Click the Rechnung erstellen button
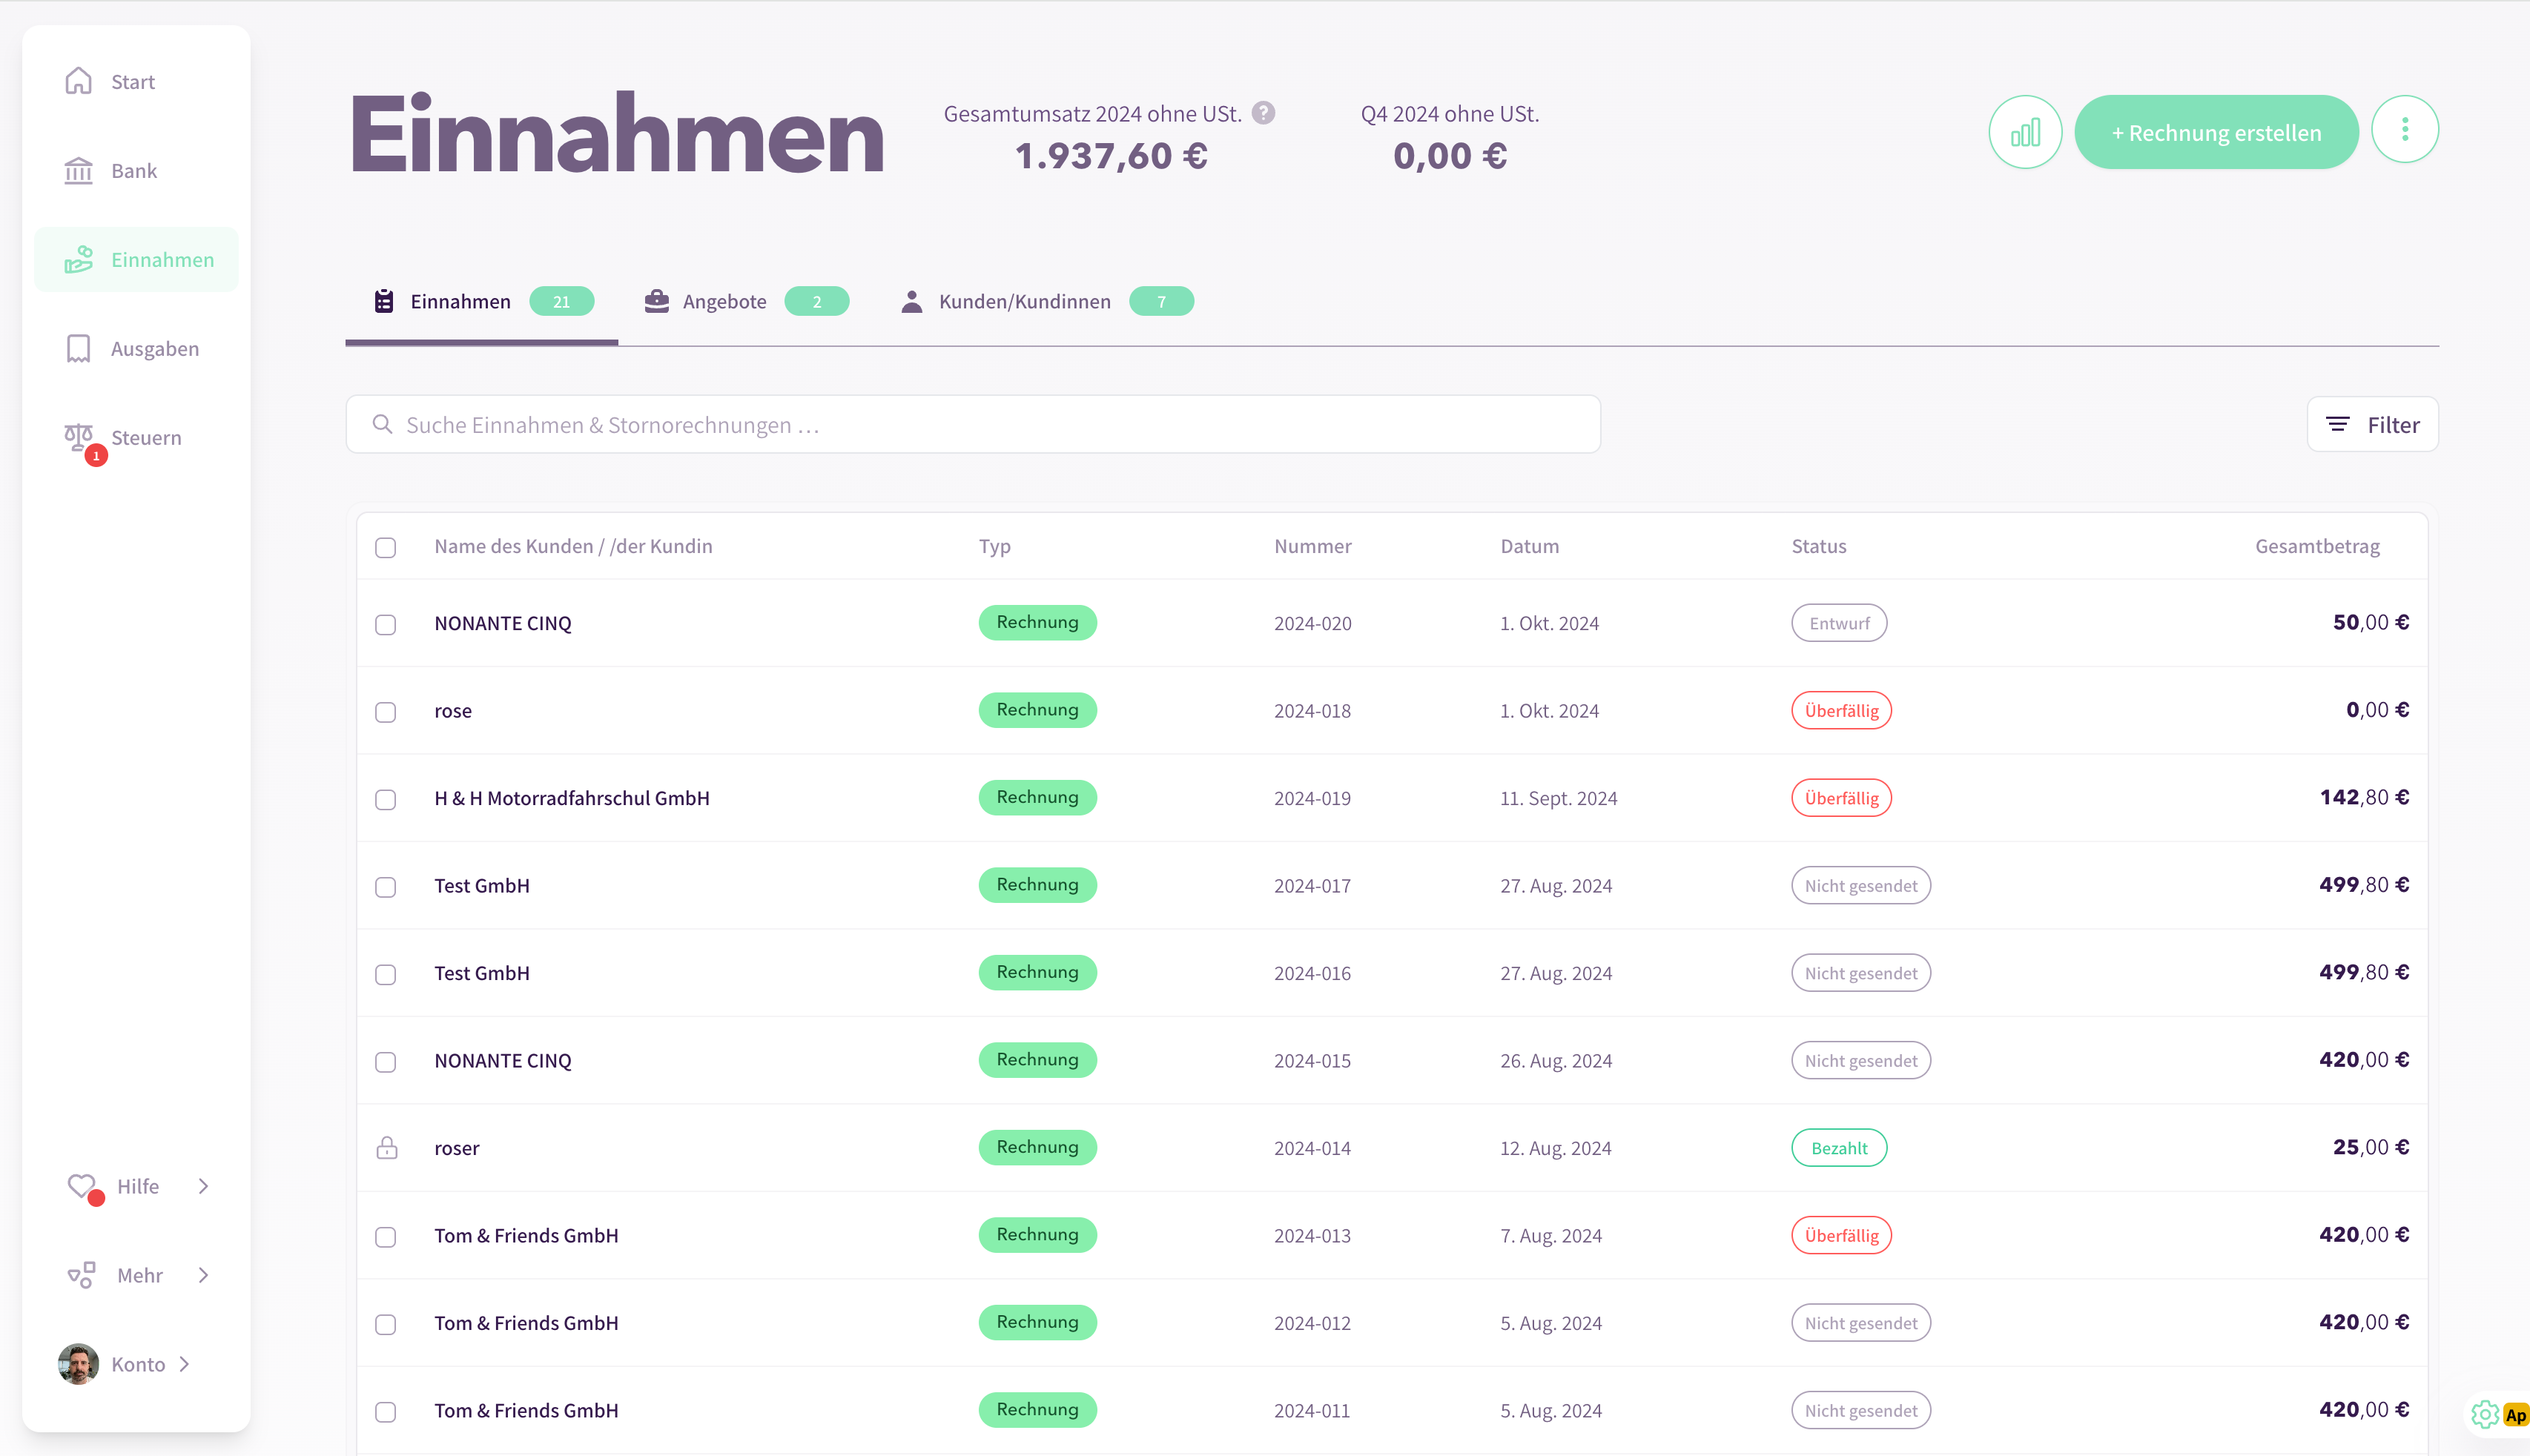This screenshot has height=1456, width=2530. click(2216, 132)
